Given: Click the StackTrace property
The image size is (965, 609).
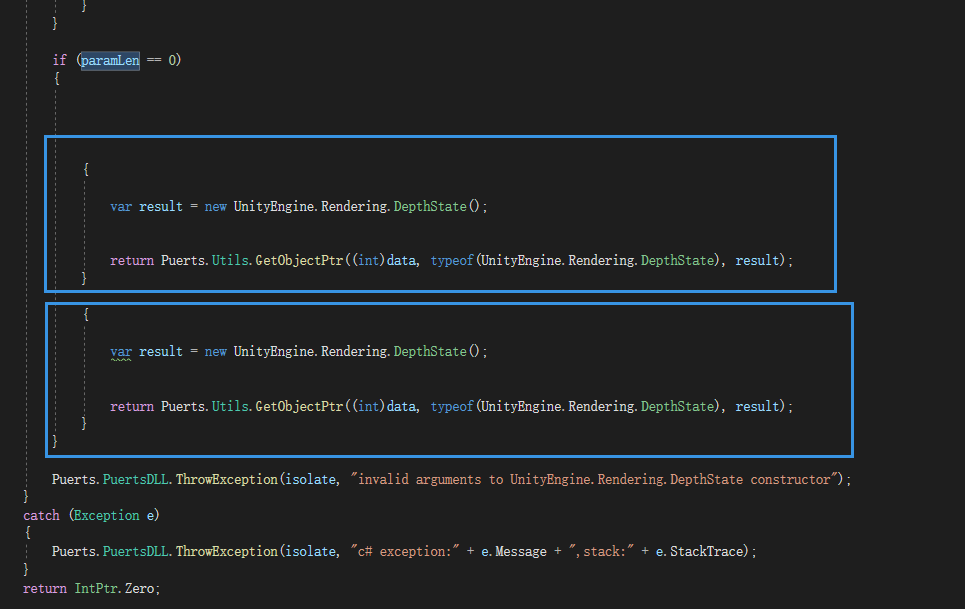Looking at the screenshot, I should [x=707, y=552].
